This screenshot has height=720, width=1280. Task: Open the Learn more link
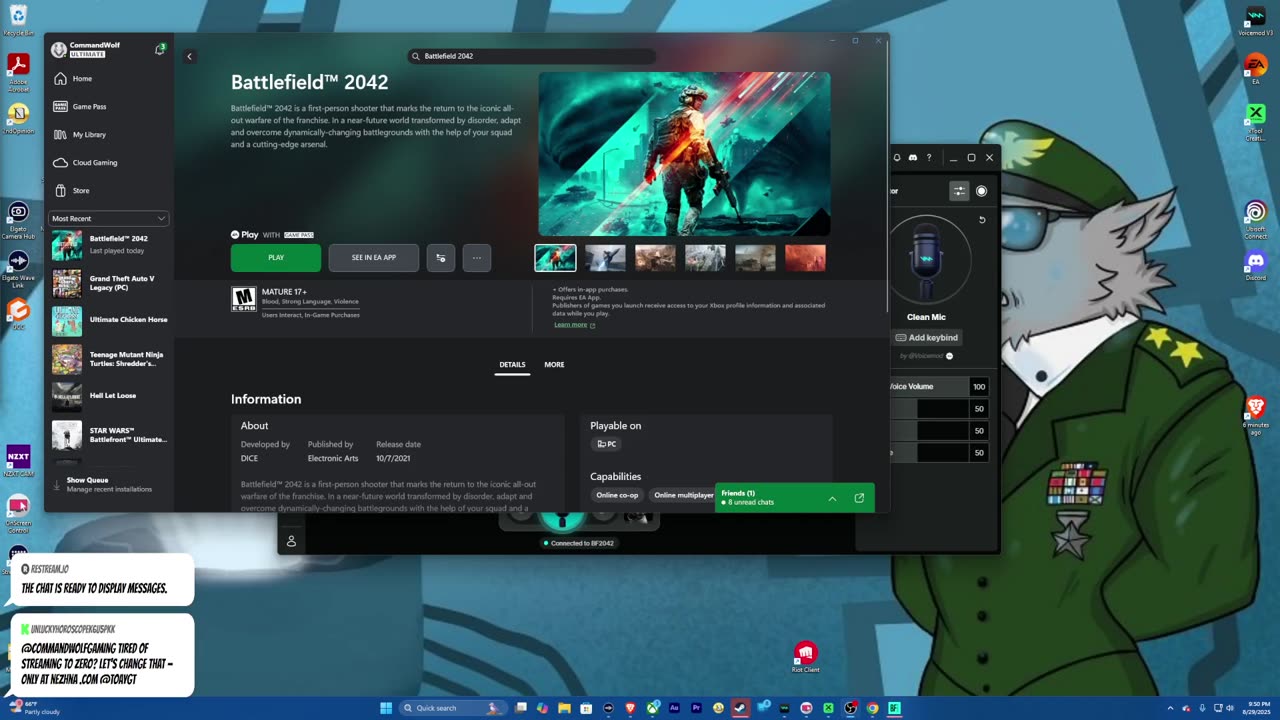coord(574,325)
